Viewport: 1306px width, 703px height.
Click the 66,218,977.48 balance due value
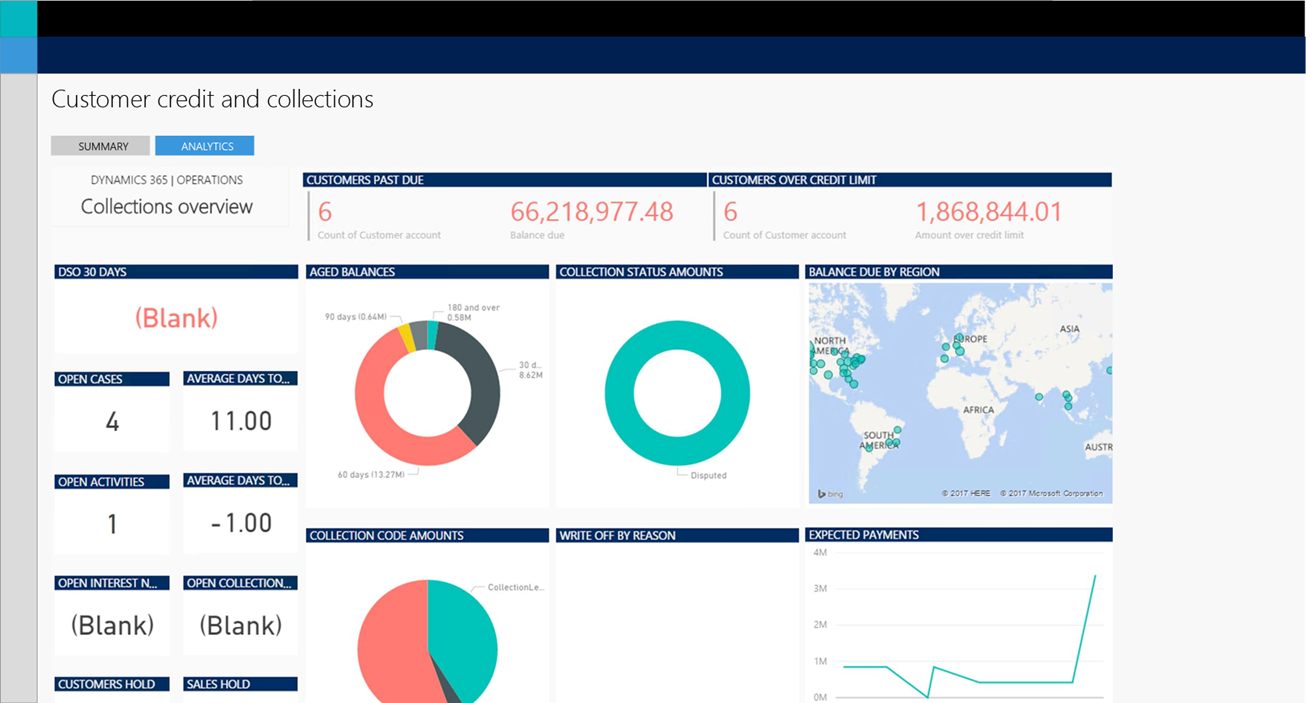[592, 212]
